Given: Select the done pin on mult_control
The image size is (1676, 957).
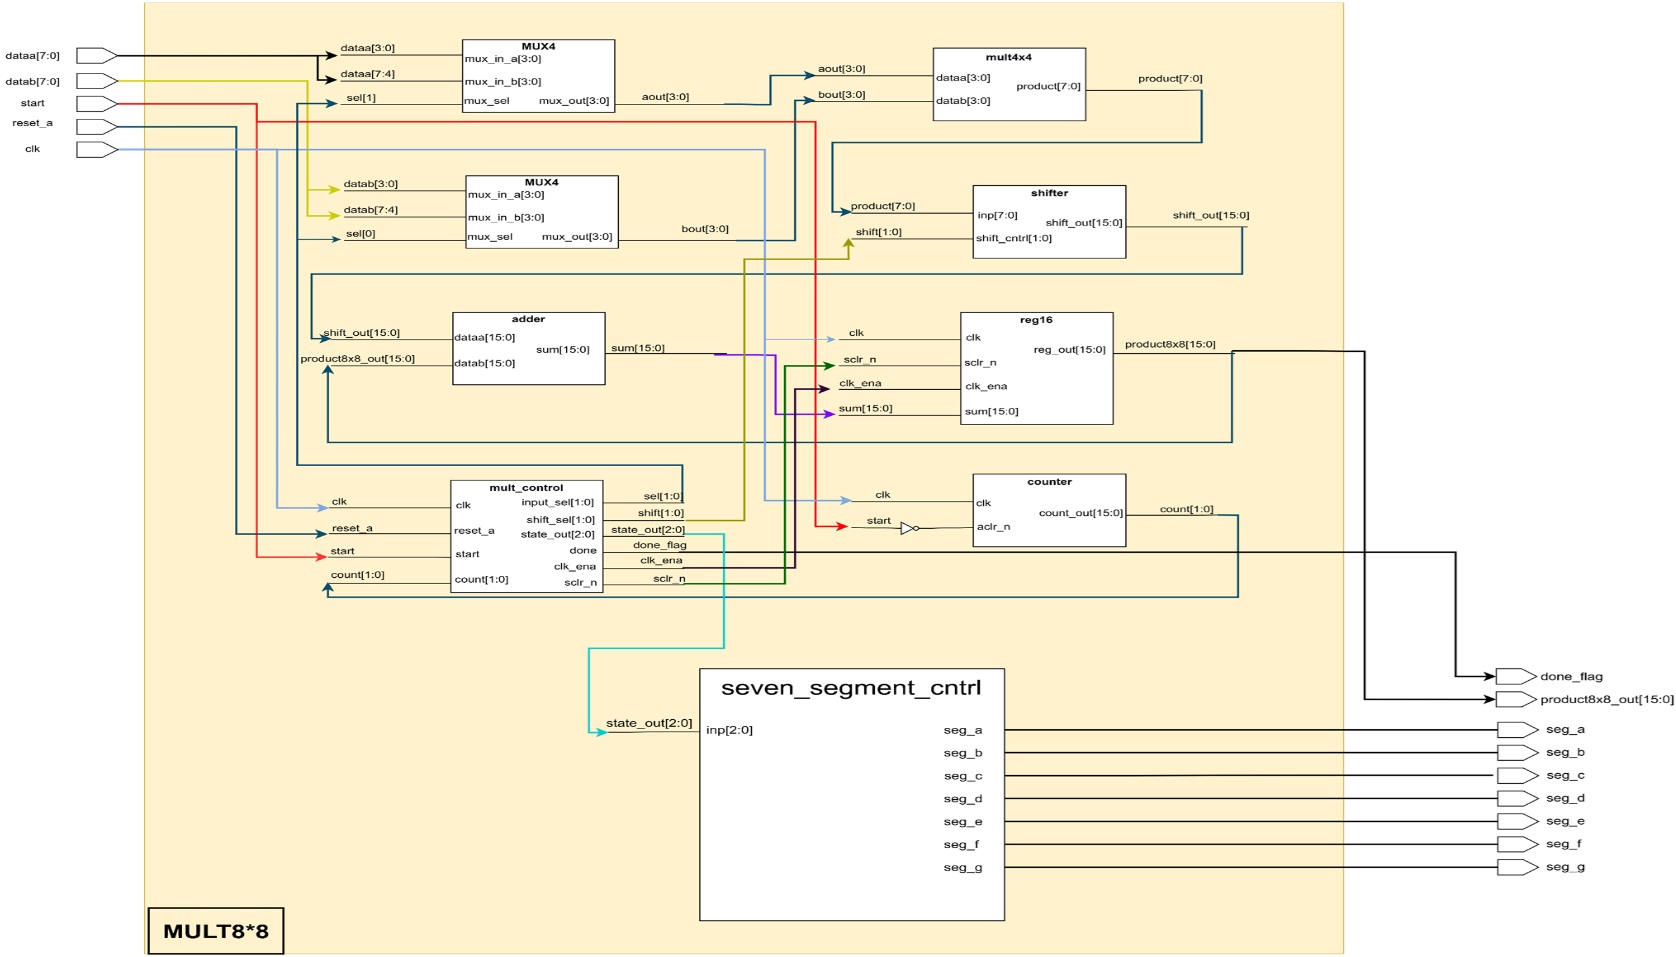Looking at the screenshot, I should click(x=583, y=551).
